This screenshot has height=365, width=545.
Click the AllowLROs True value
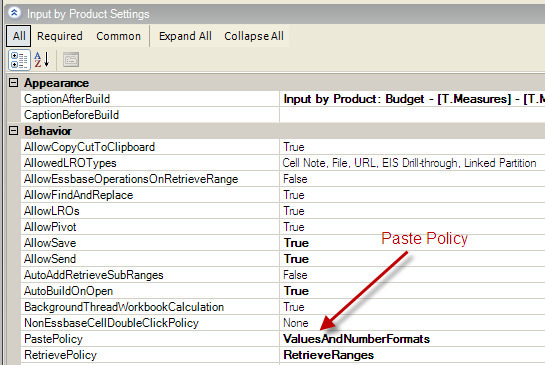[412, 211]
